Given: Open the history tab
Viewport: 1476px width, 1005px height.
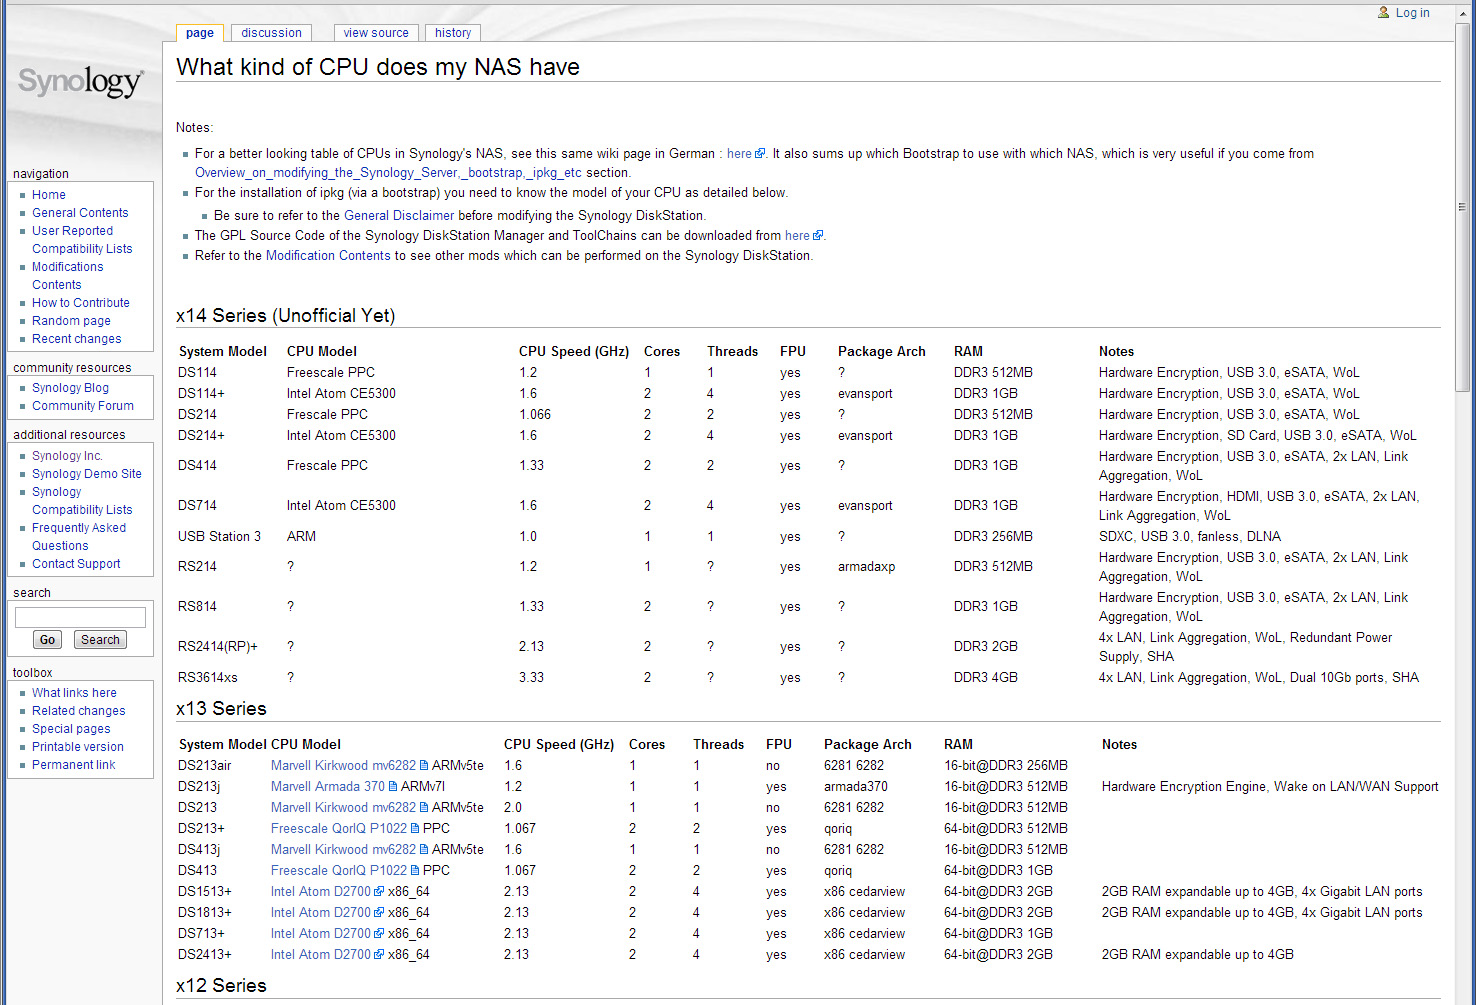Looking at the screenshot, I should (x=453, y=33).
